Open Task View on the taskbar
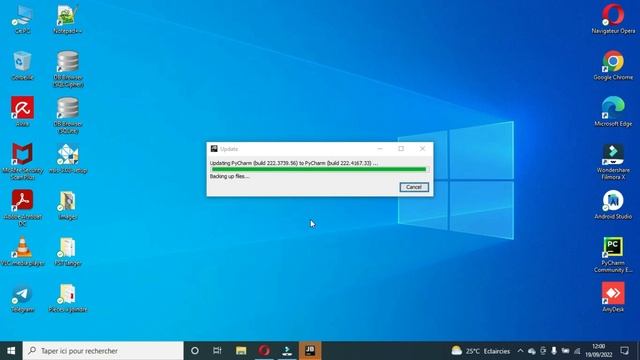 217,351
